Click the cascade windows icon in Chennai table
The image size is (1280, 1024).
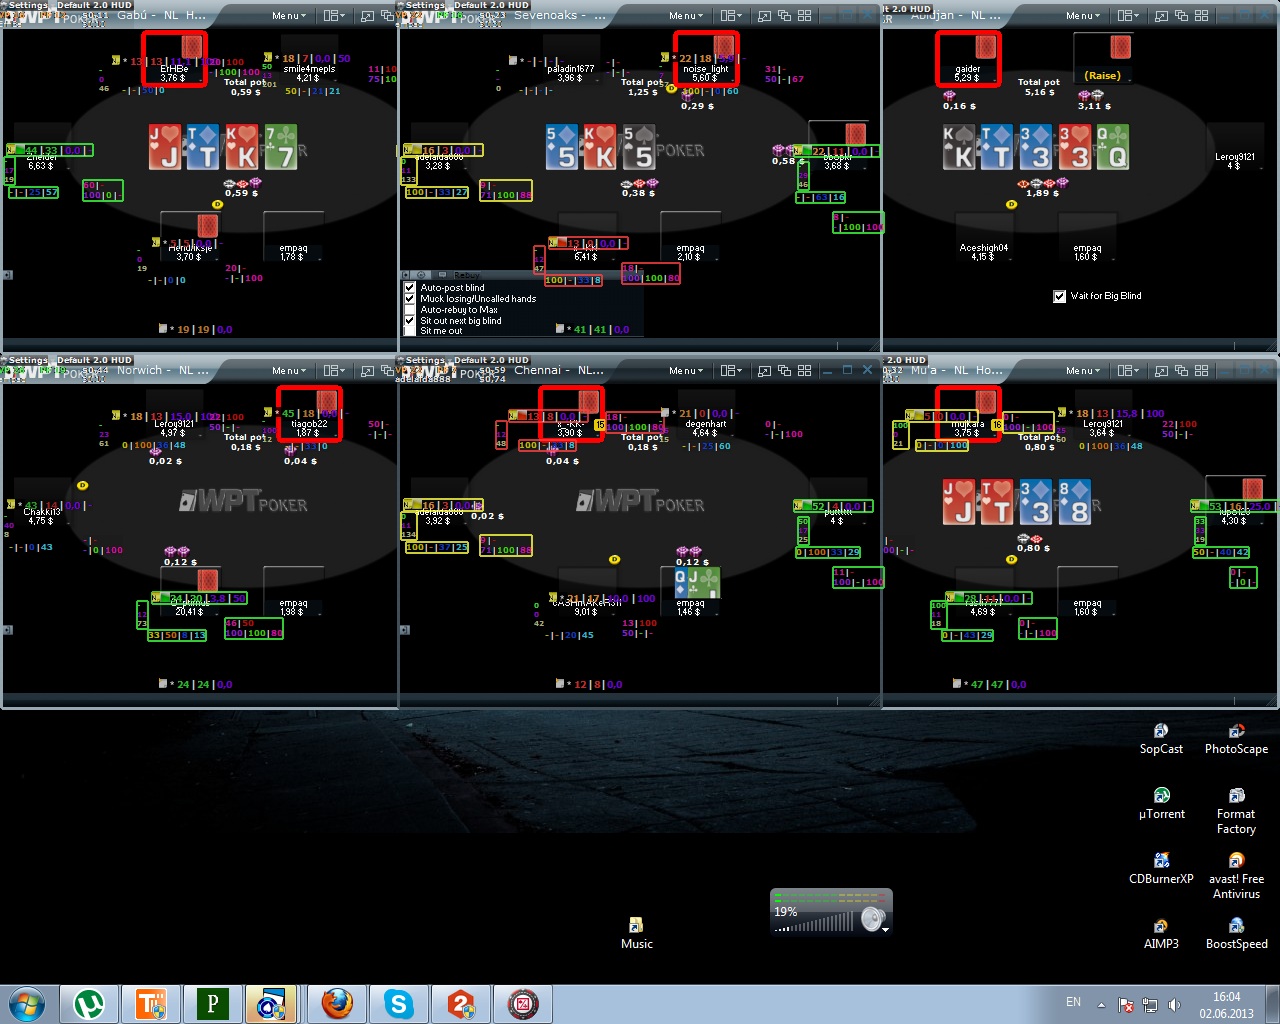point(784,371)
